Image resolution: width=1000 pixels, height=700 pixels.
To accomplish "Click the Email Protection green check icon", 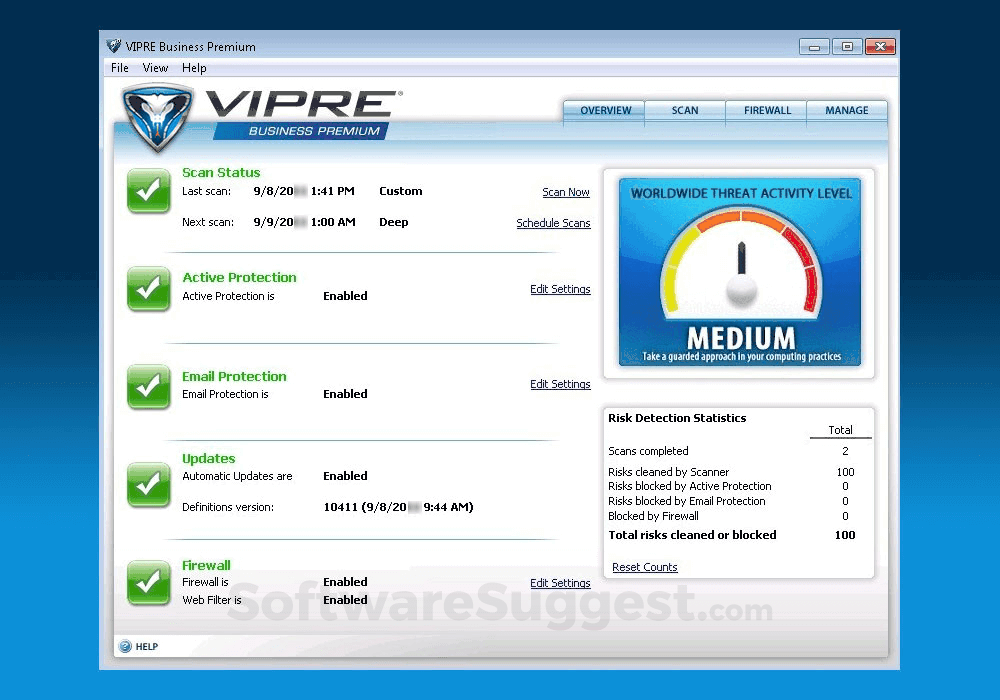I will point(148,387).
